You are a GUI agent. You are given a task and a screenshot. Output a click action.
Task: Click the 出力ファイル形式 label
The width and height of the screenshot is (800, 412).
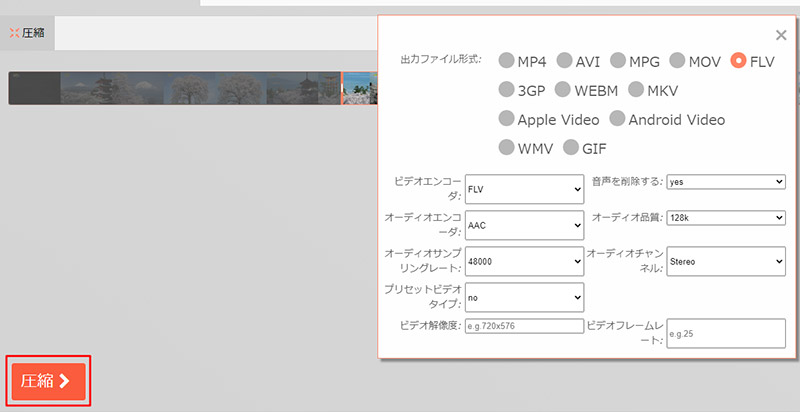[441, 59]
